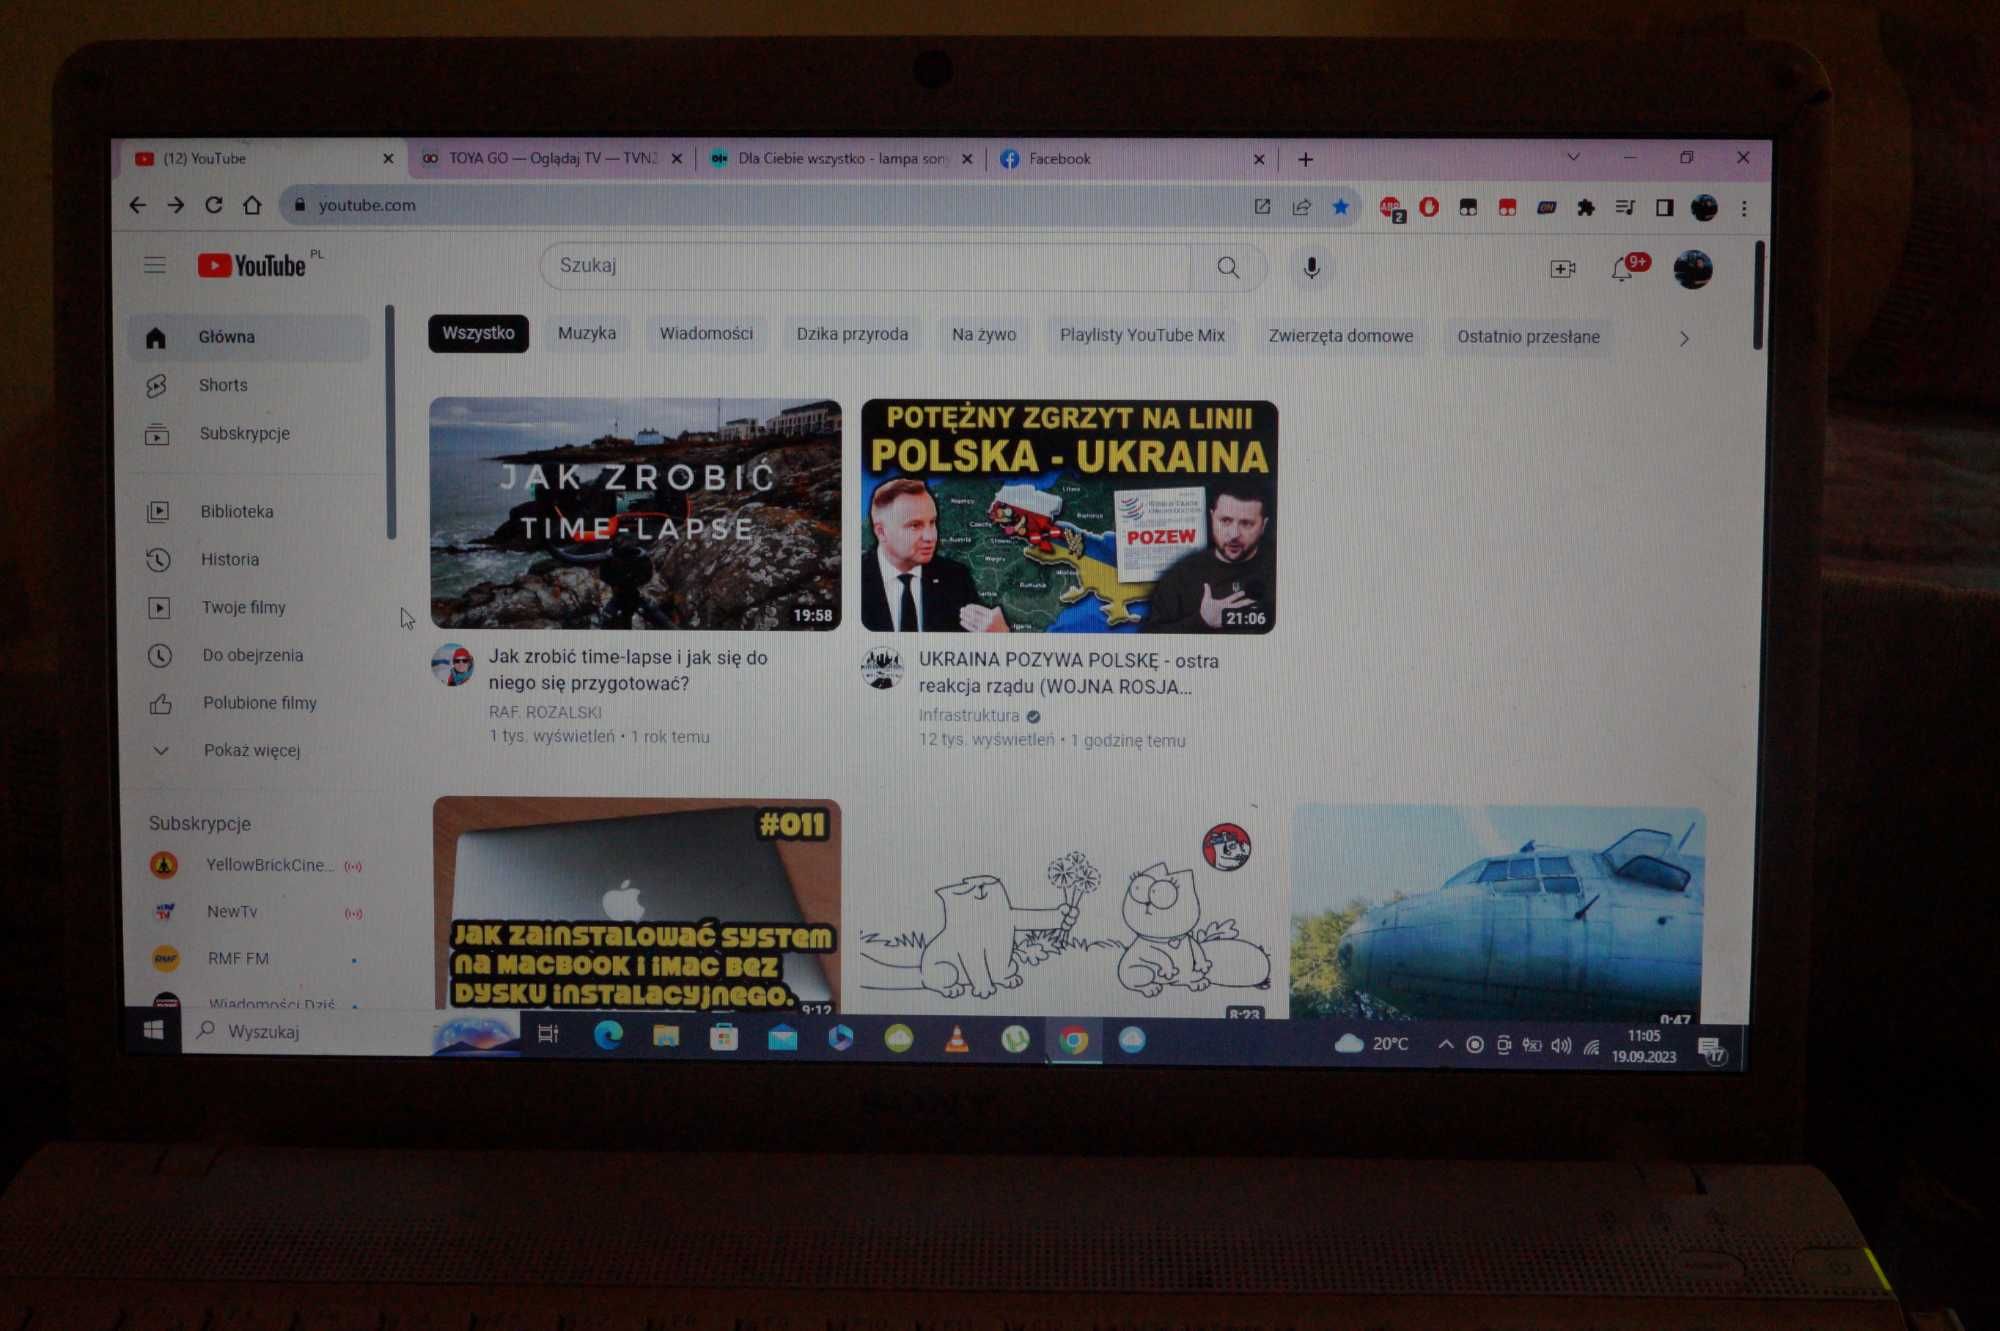
Task: Open the Create video icon
Action: point(1562,269)
